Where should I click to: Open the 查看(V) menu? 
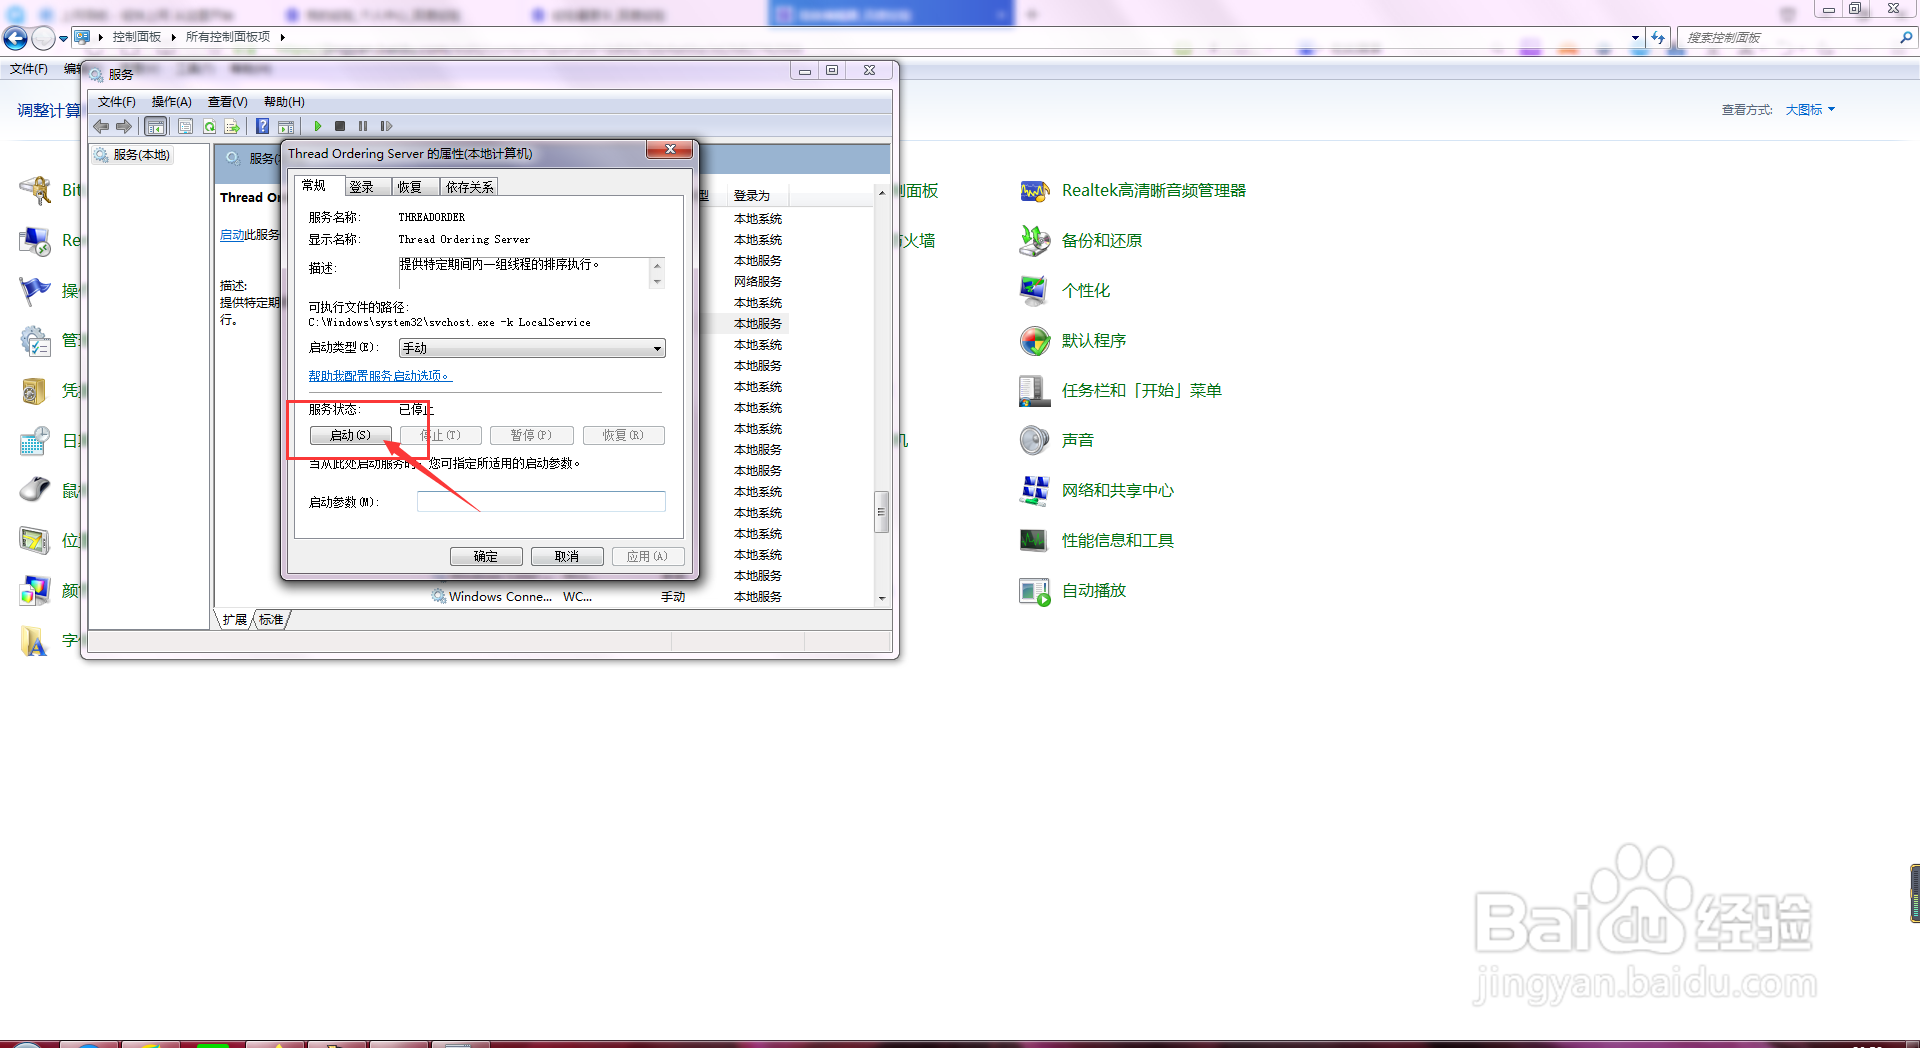point(227,102)
